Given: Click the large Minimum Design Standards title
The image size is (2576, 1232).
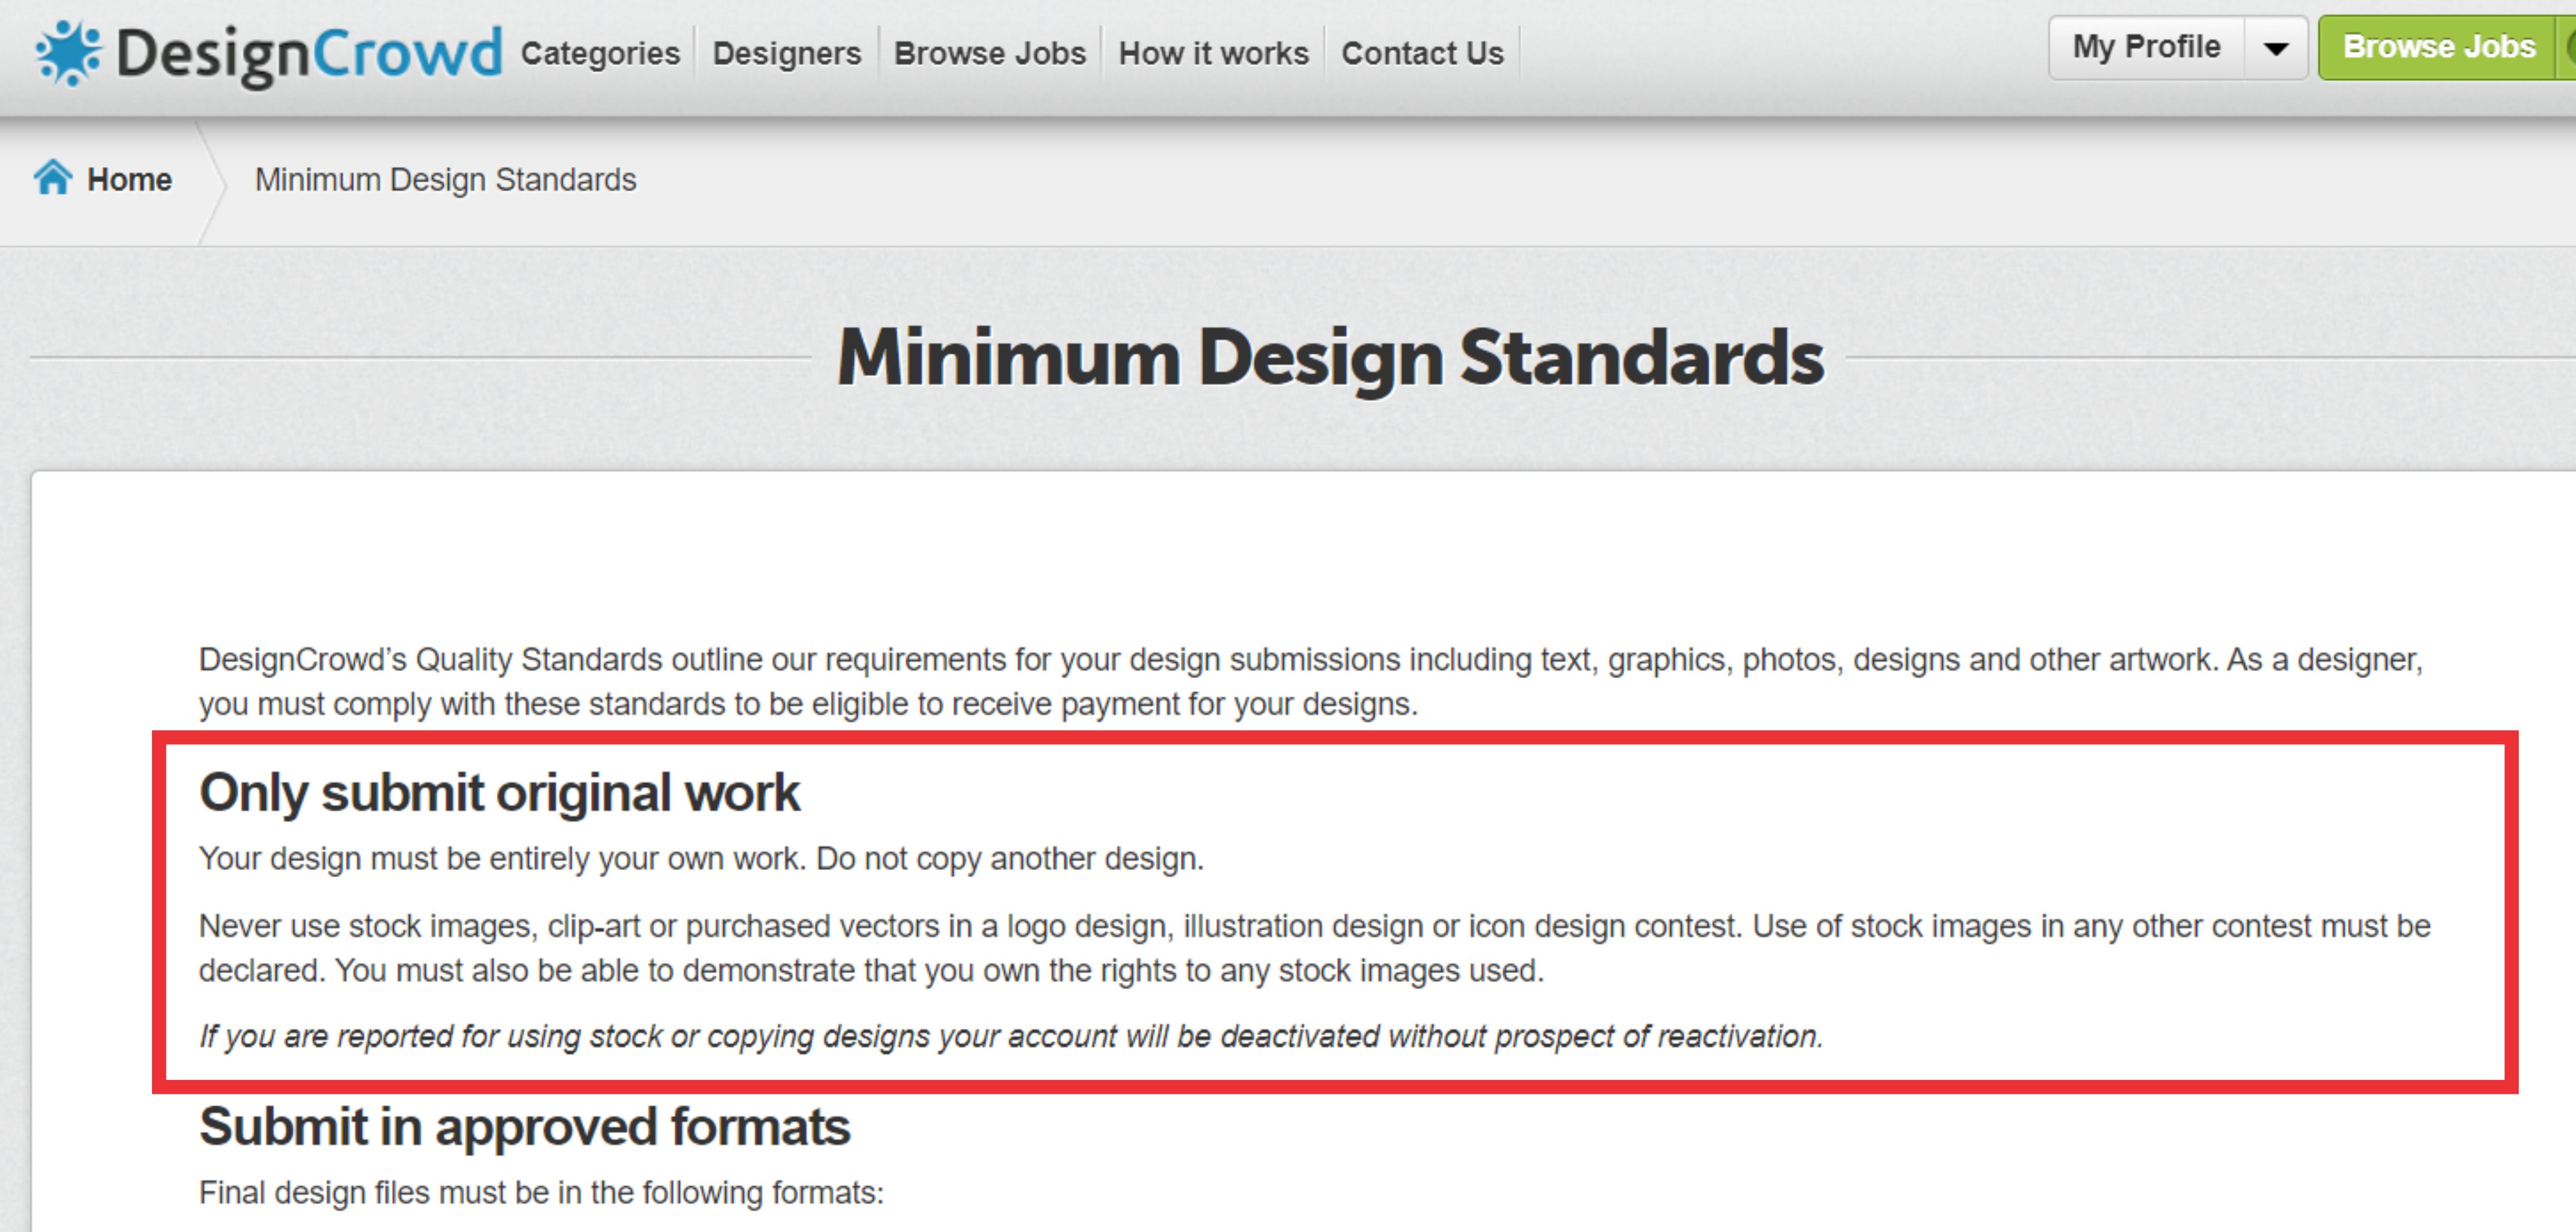Looking at the screenshot, I should pos(1330,357).
